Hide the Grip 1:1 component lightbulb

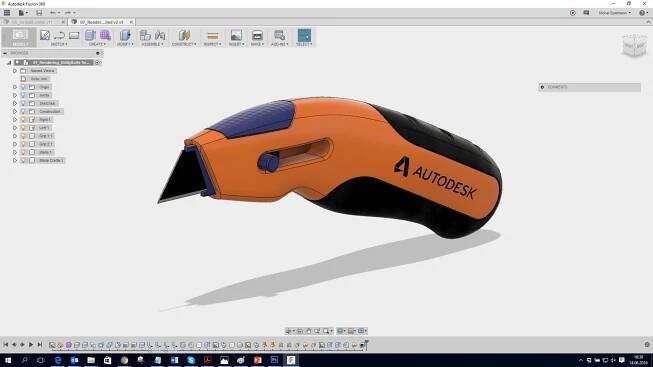point(23,136)
